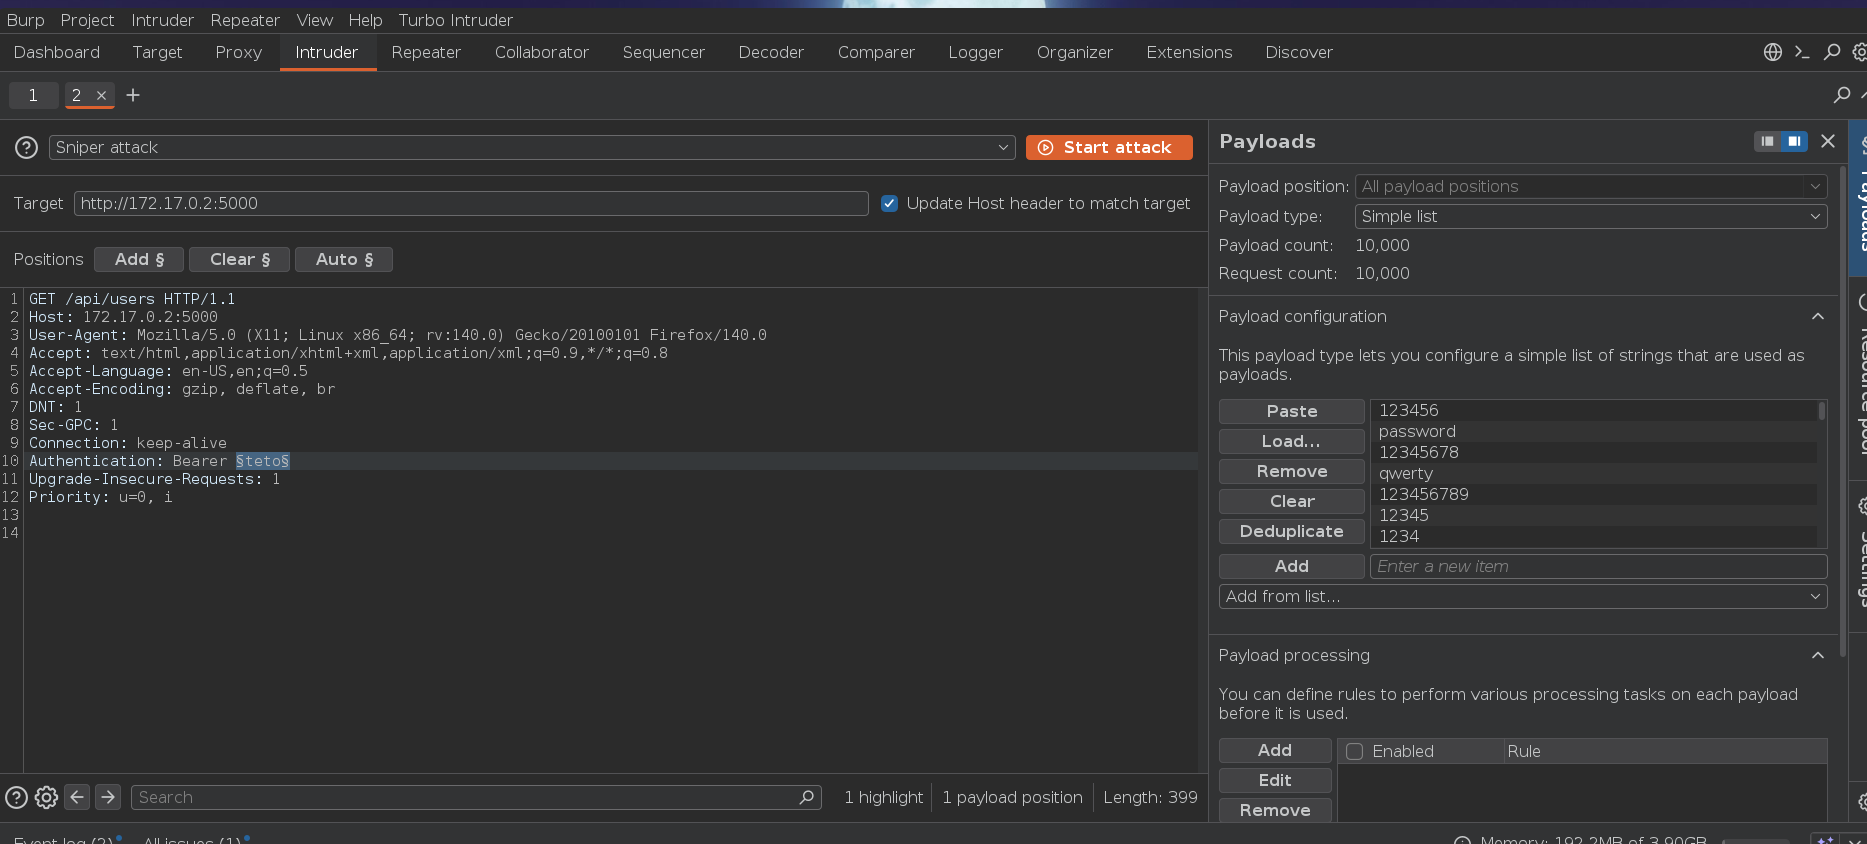Click Remove under Payload processing
Viewport: 1867px width, 844px height.
pos(1275,810)
